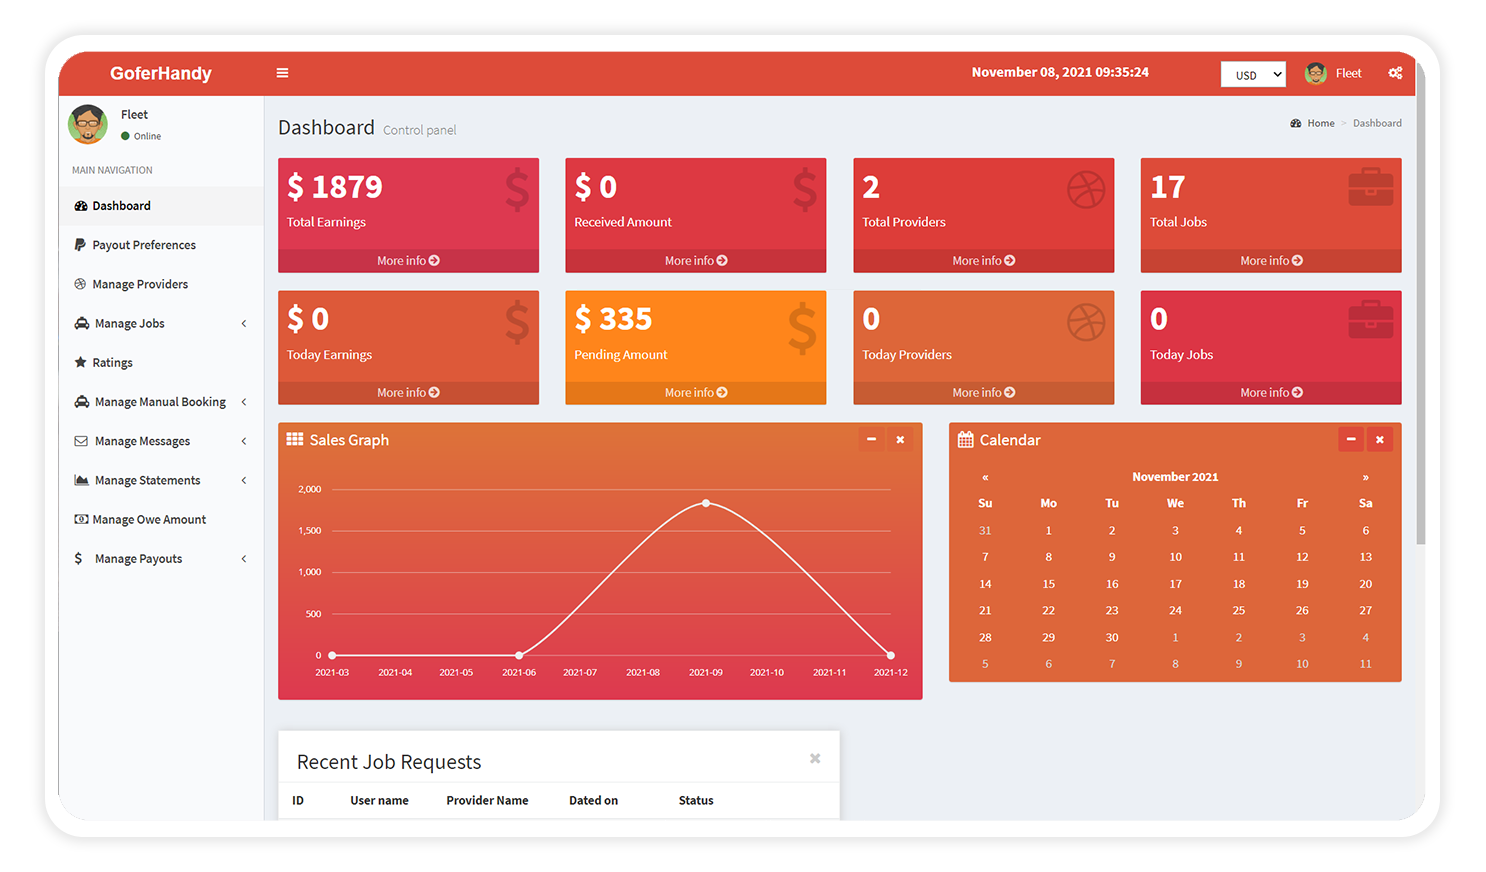The height and width of the screenshot is (872, 1486).
Task: Open Ratings menu item
Action: coord(161,363)
